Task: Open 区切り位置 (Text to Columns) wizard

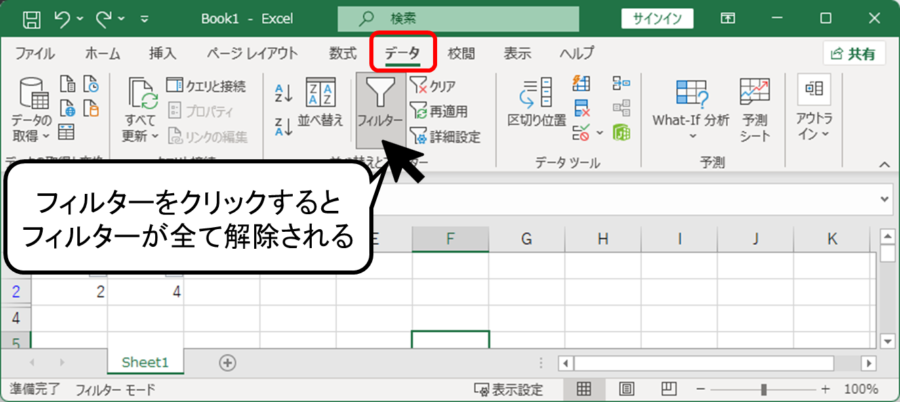Action: point(537,102)
